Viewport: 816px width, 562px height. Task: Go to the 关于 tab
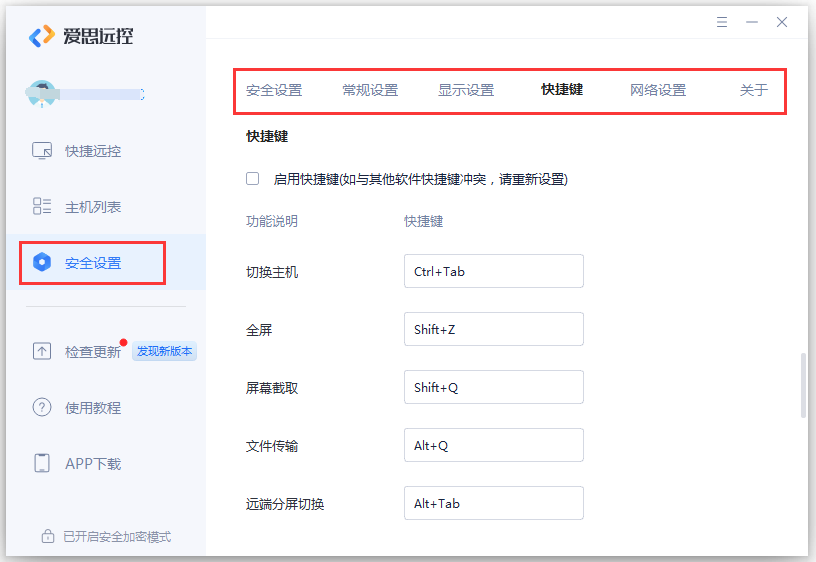pyautogui.click(x=754, y=90)
